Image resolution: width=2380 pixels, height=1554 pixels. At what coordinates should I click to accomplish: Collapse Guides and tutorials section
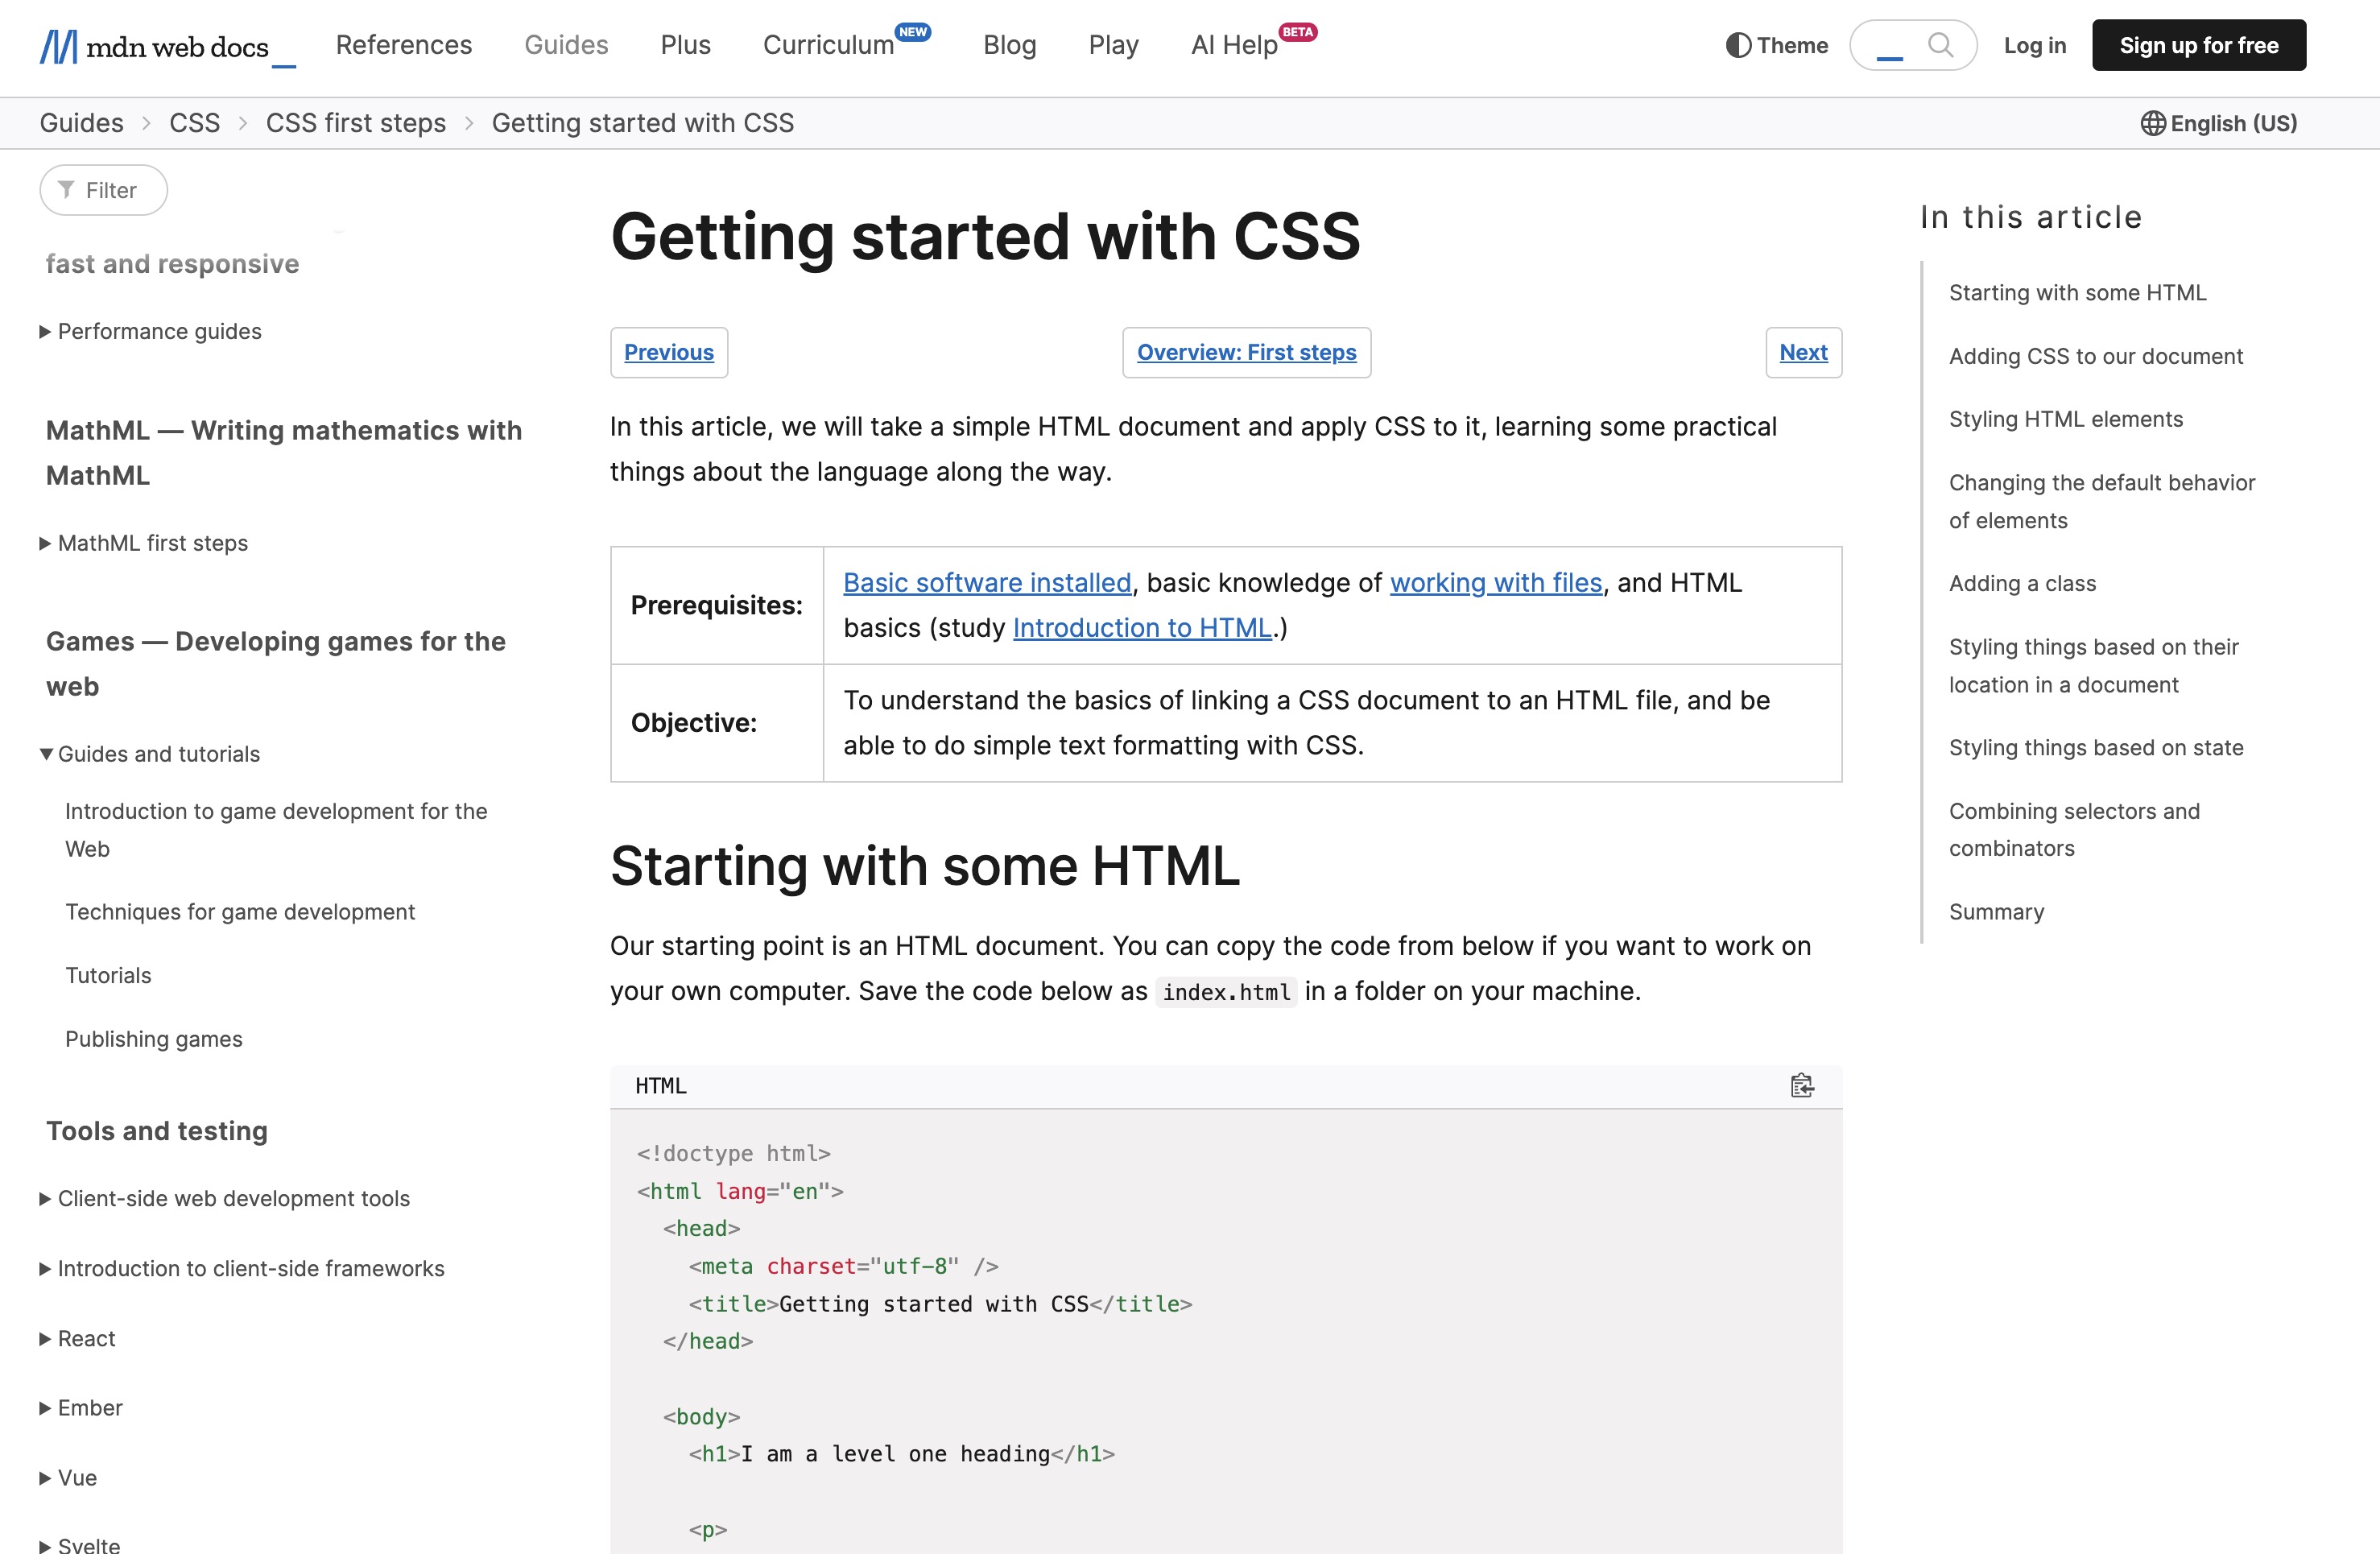(x=158, y=754)
